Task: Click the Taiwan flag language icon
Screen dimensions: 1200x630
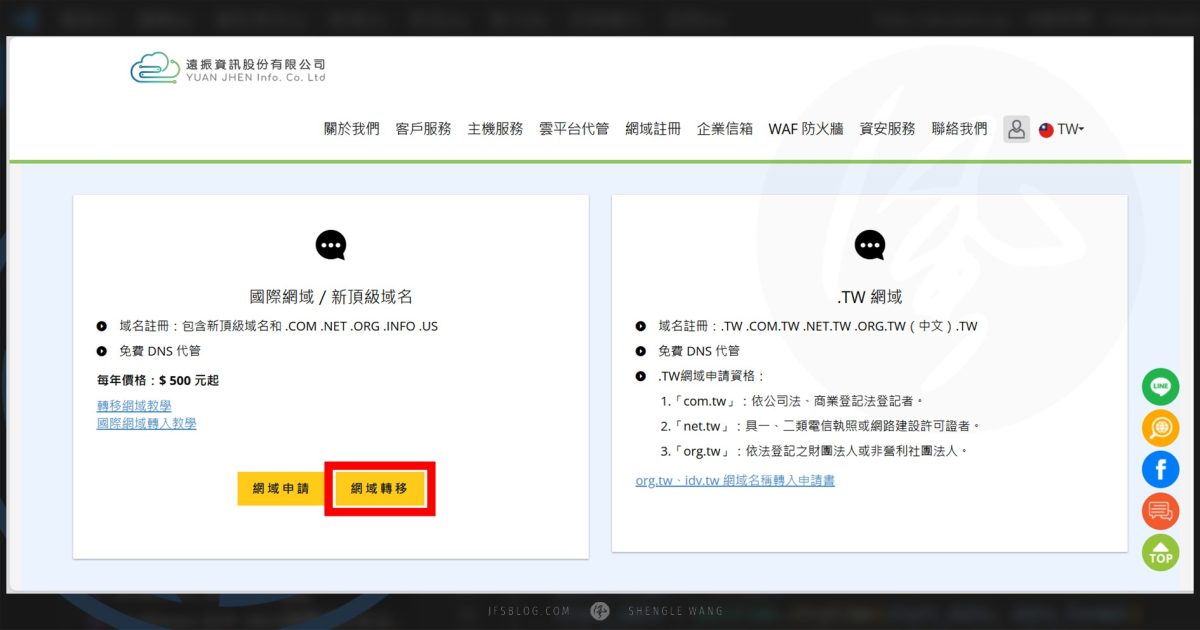Action: (1045, 129)
